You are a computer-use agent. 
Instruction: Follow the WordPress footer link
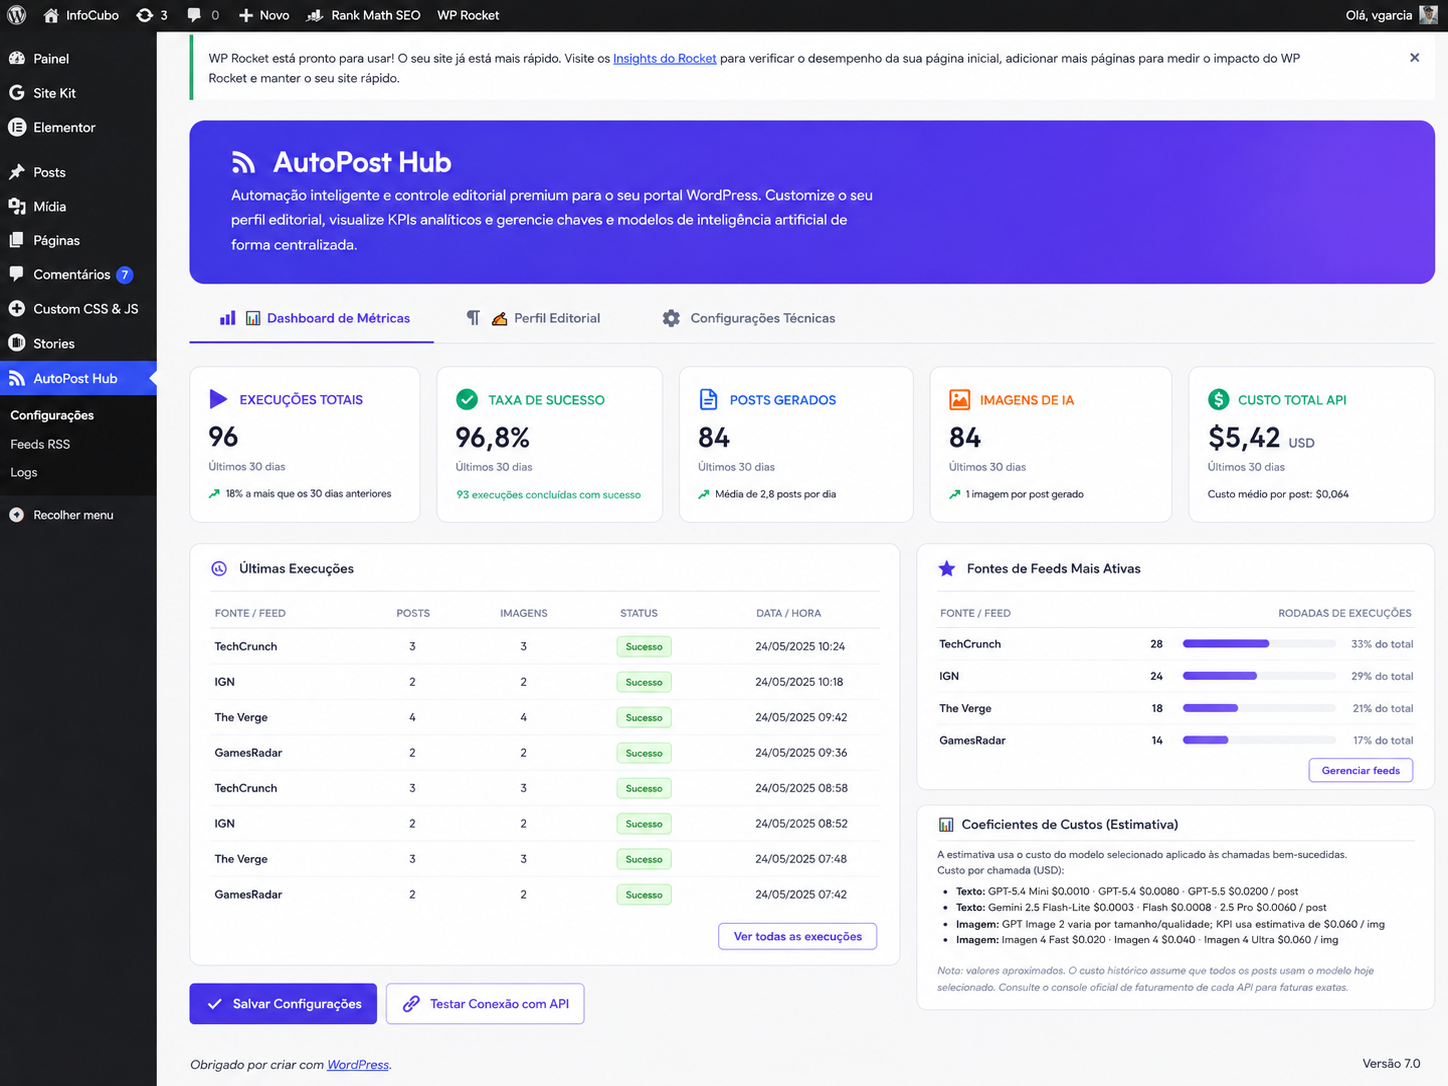tap(358, 1065)
